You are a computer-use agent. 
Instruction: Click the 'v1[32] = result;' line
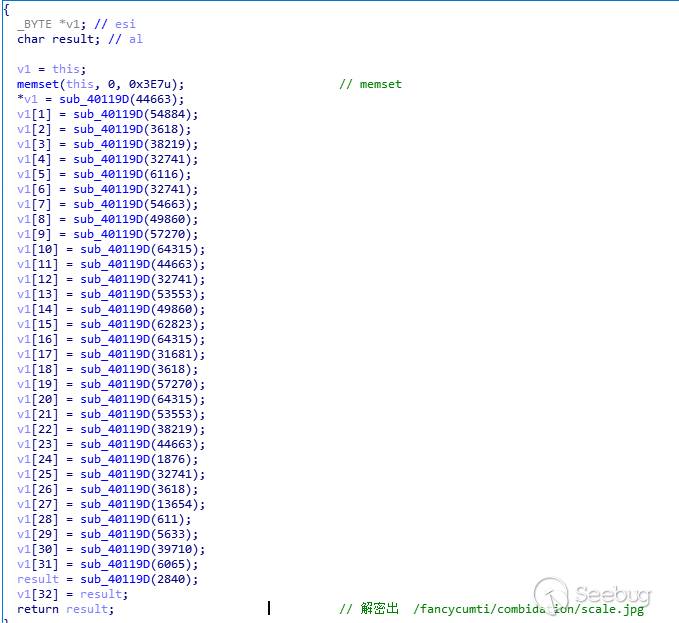[72, 594]
